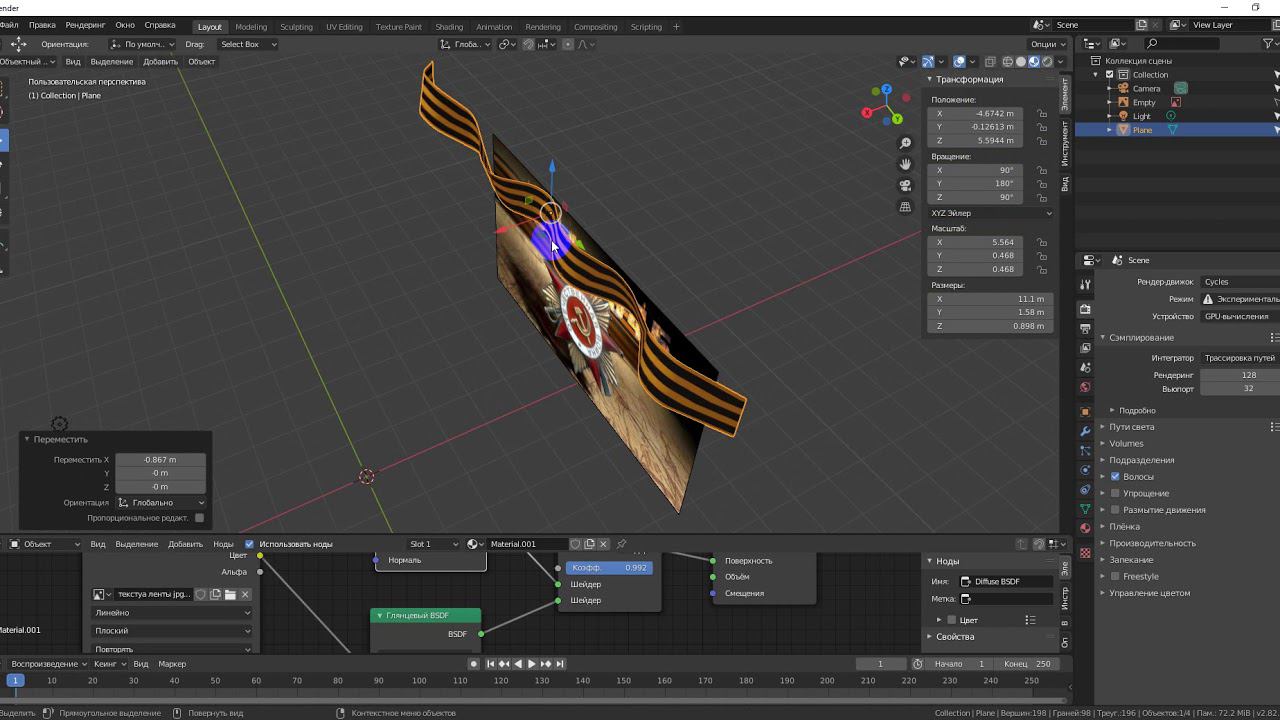The height and width of the screenshot is (720, 1280).
Task: Open the Material properties tab icon
Action: (x=1085, y=528)
